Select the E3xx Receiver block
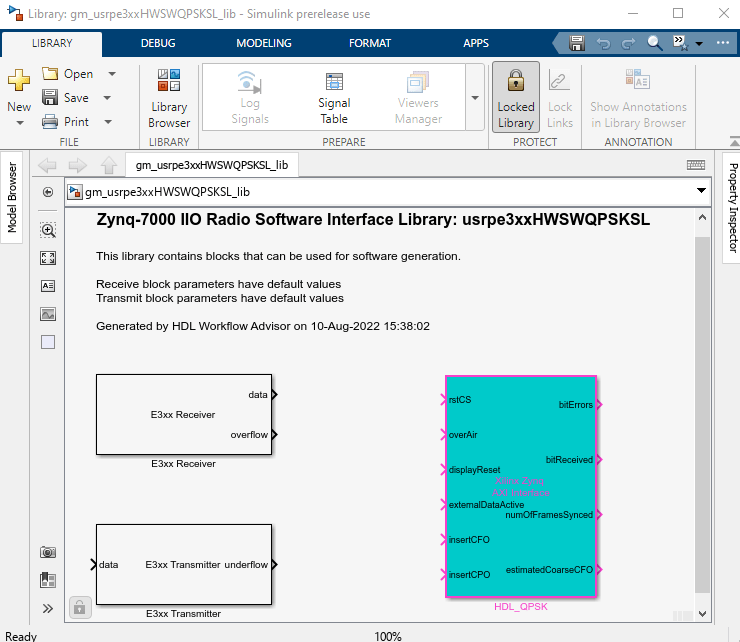Viewport: 740px width, 642px height. 184,414
